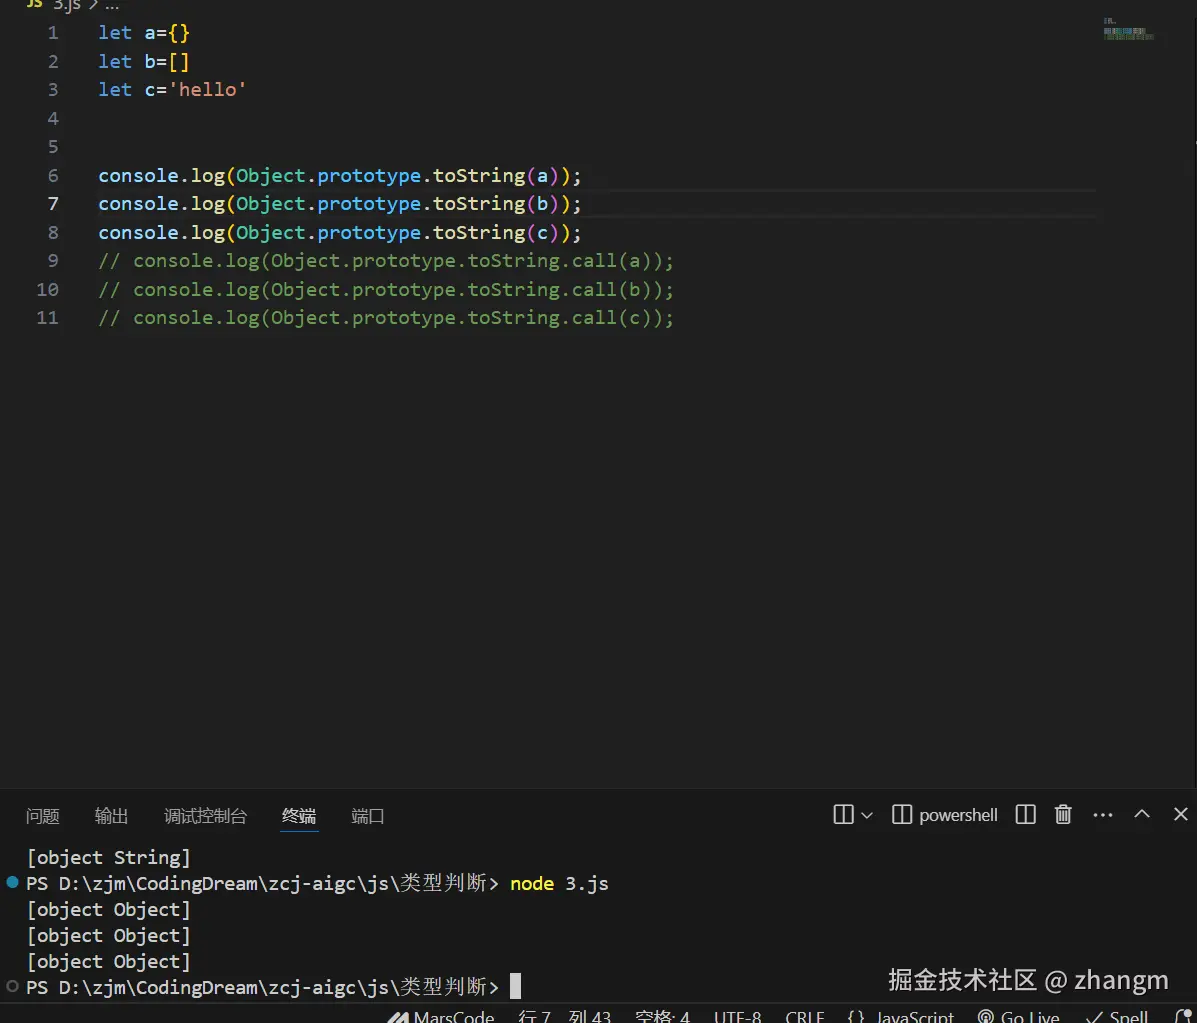
Task: Open the terminal more actions menu
Action: [x=1102, y=815]
